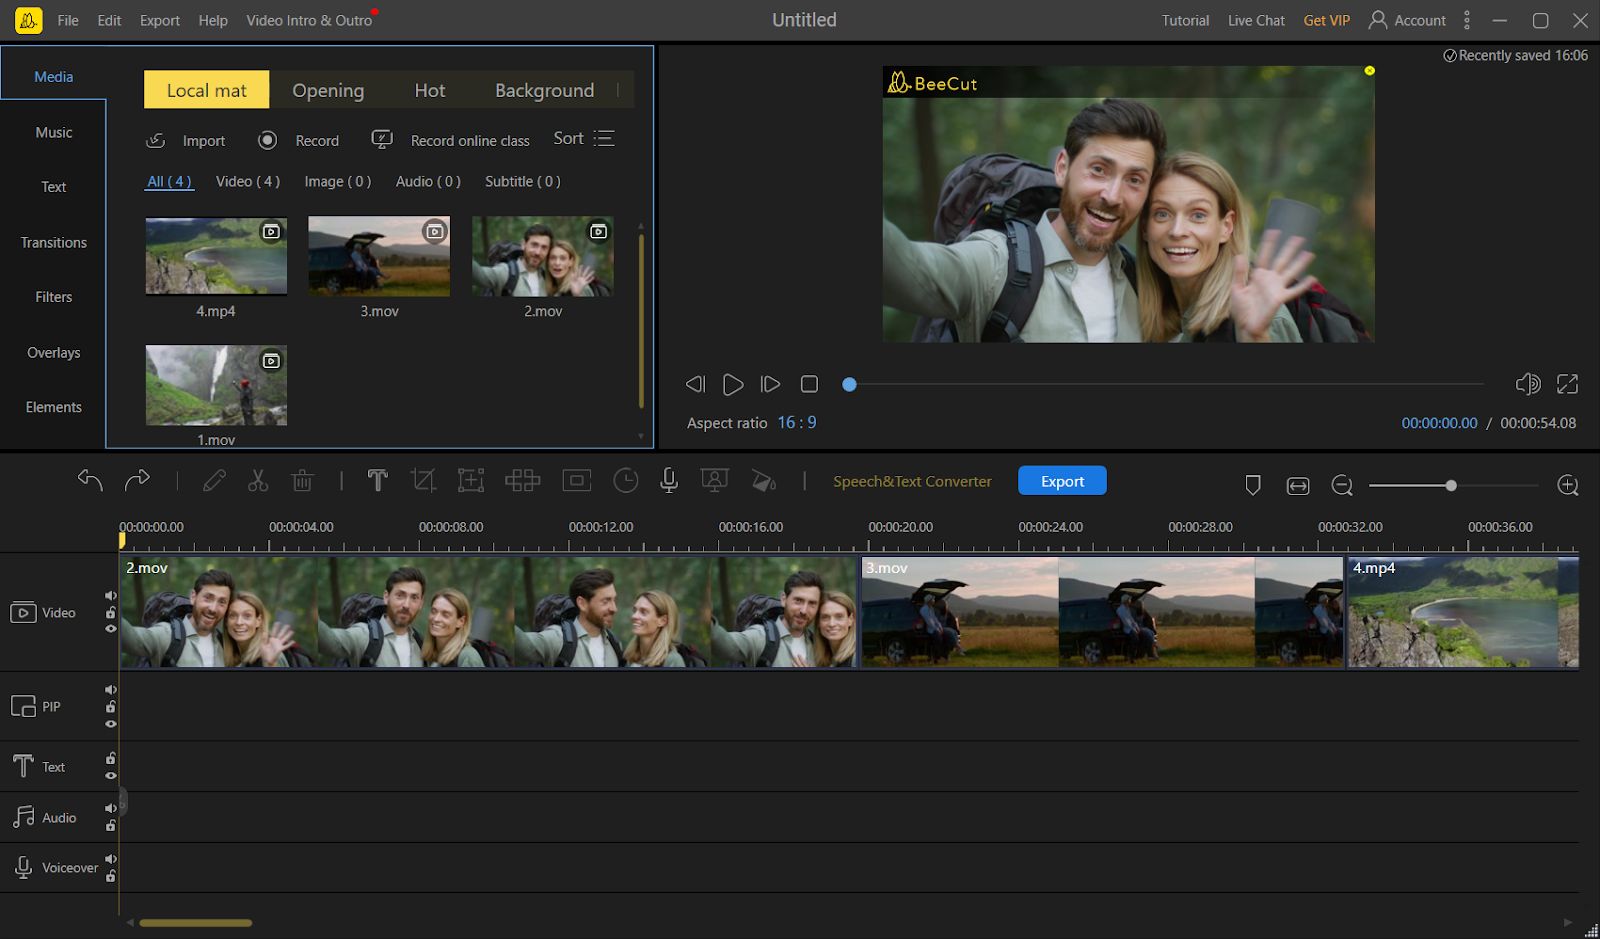Viewport: 1600px width, 939px height.
Task: Hide the Video track with eye icon
Action: [111, 629]
